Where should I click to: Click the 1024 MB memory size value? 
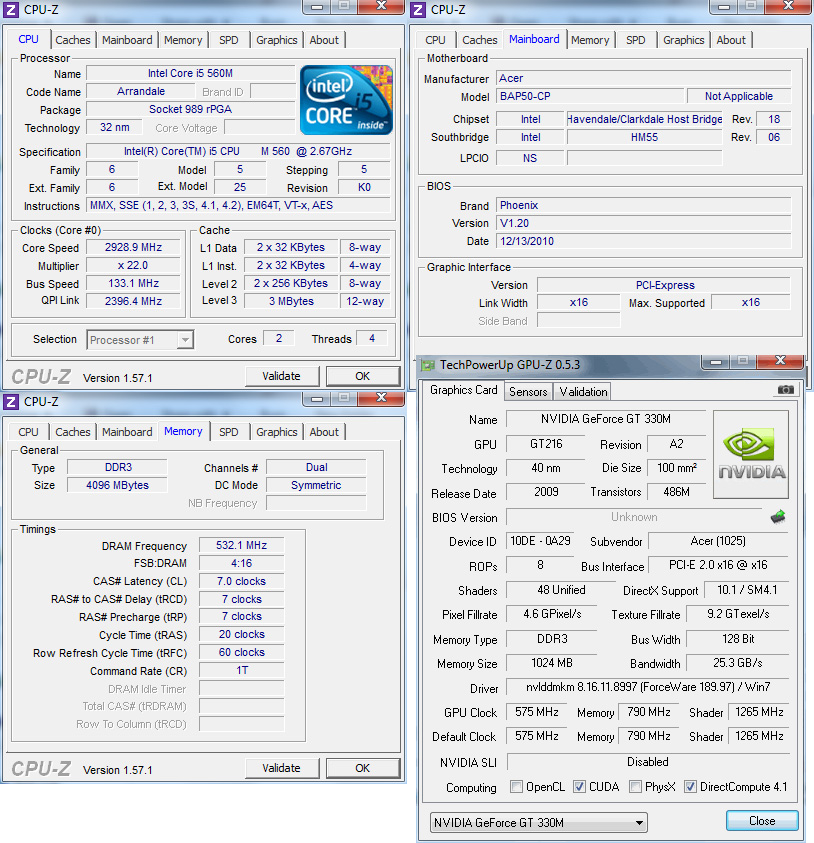click(x=552, y=663)
